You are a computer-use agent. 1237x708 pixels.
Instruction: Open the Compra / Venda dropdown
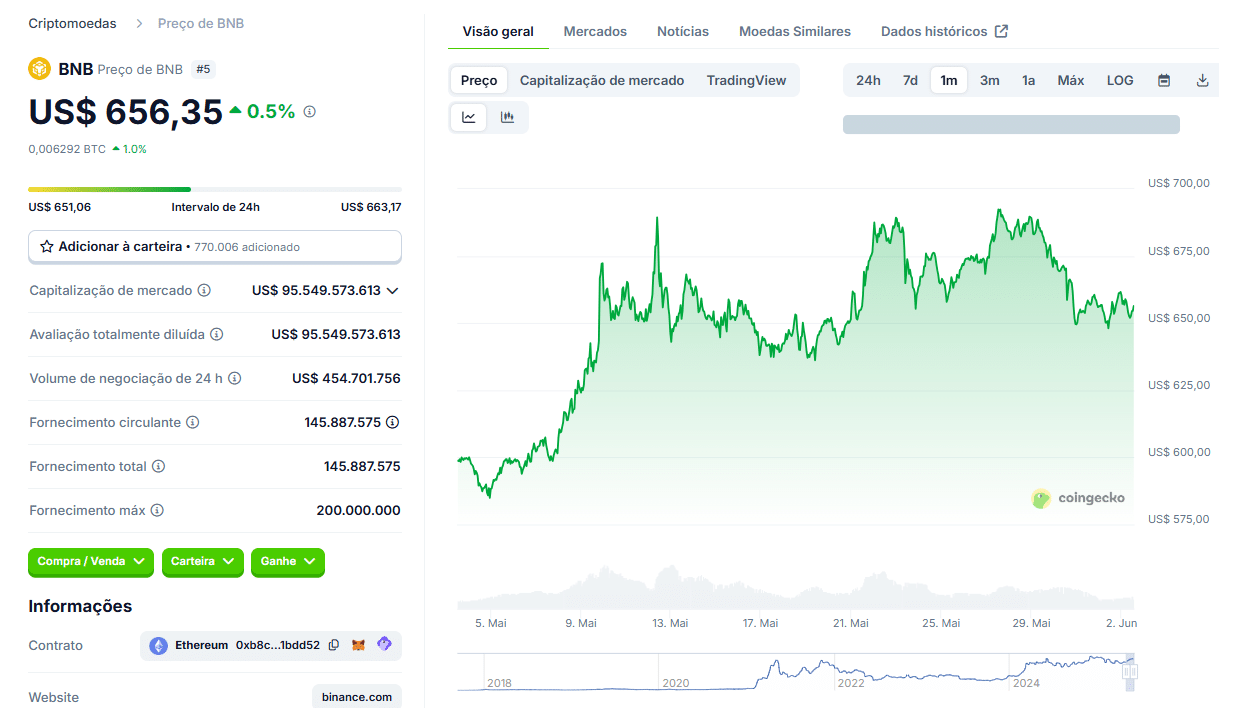(x=91, y=562)
